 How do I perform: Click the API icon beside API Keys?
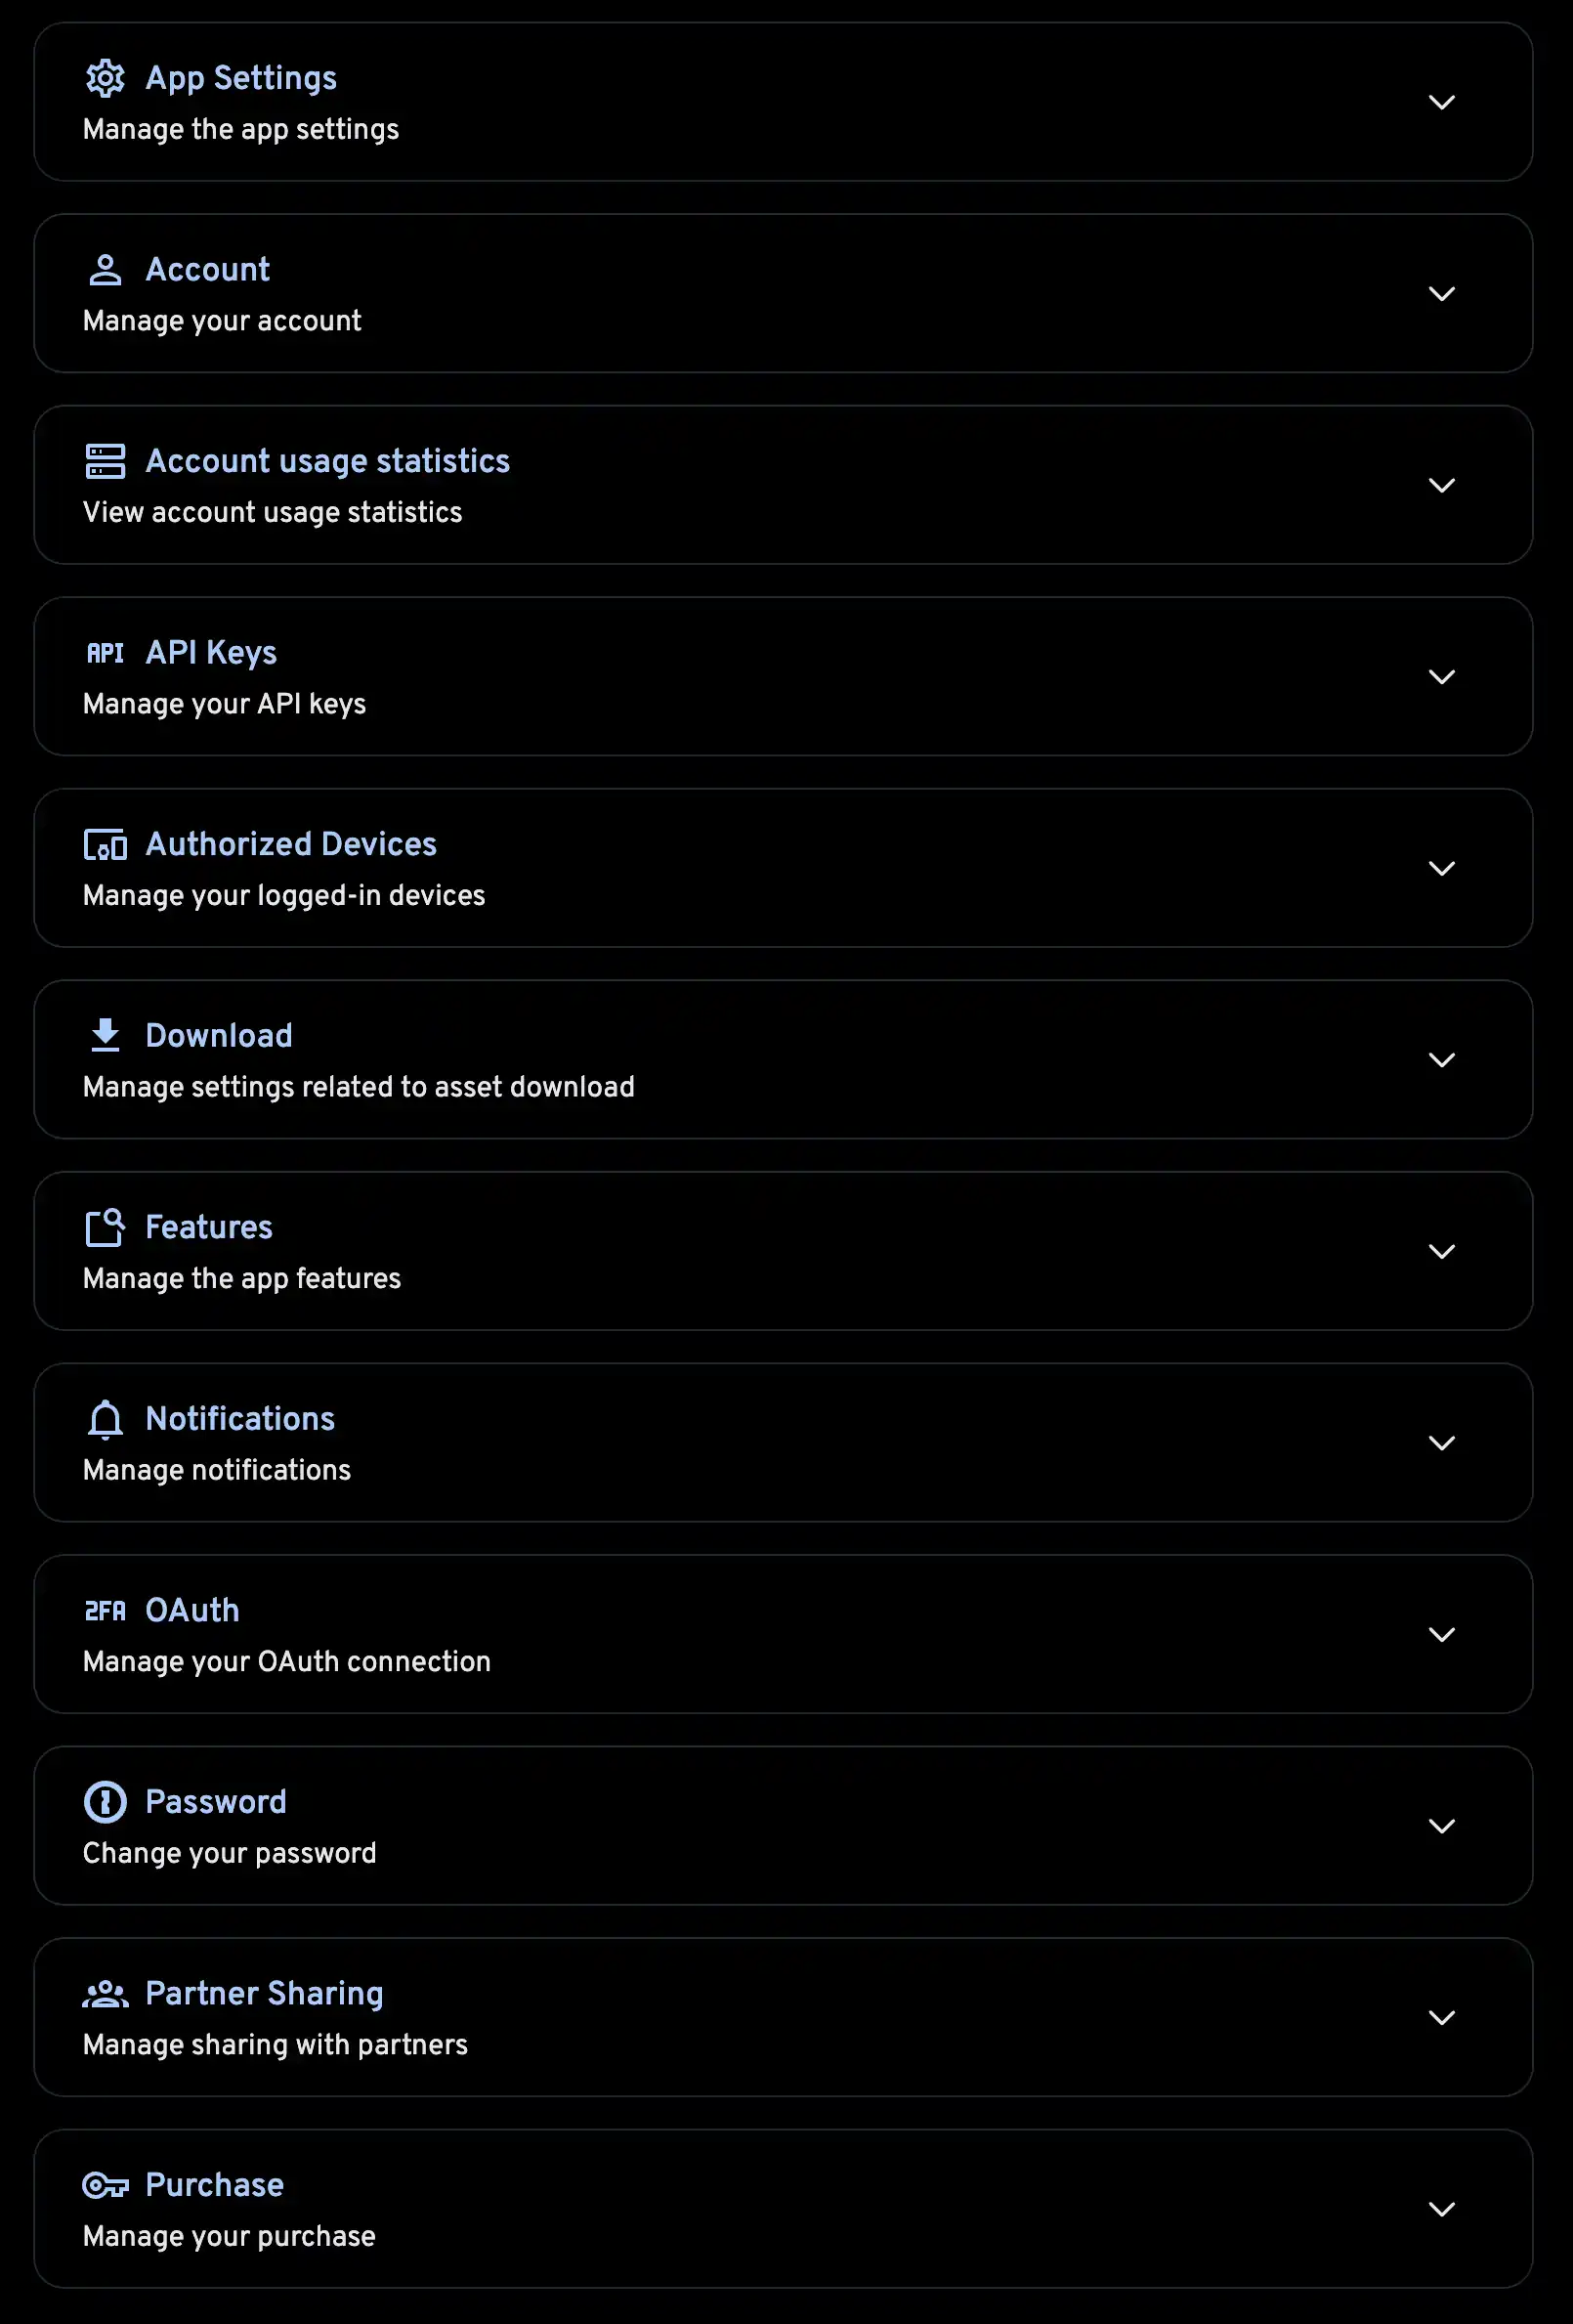(105, 653)
